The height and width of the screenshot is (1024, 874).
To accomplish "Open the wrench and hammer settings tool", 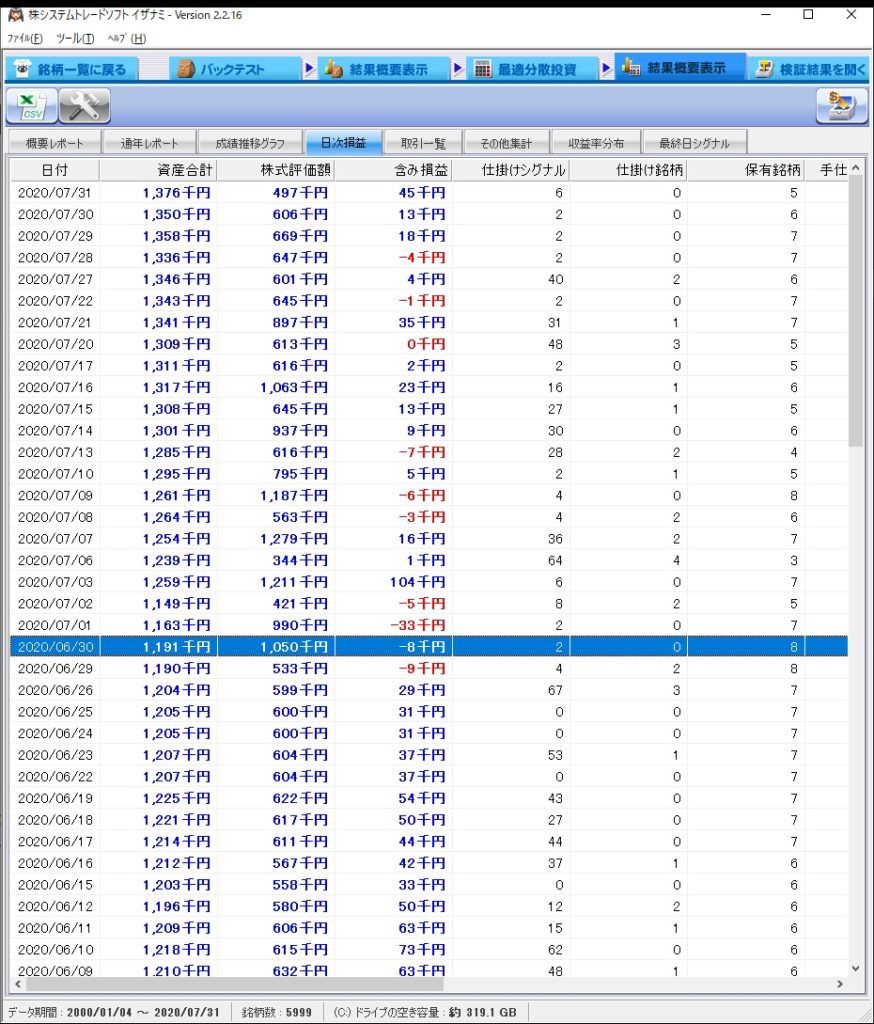I will [x=84, y=105].
